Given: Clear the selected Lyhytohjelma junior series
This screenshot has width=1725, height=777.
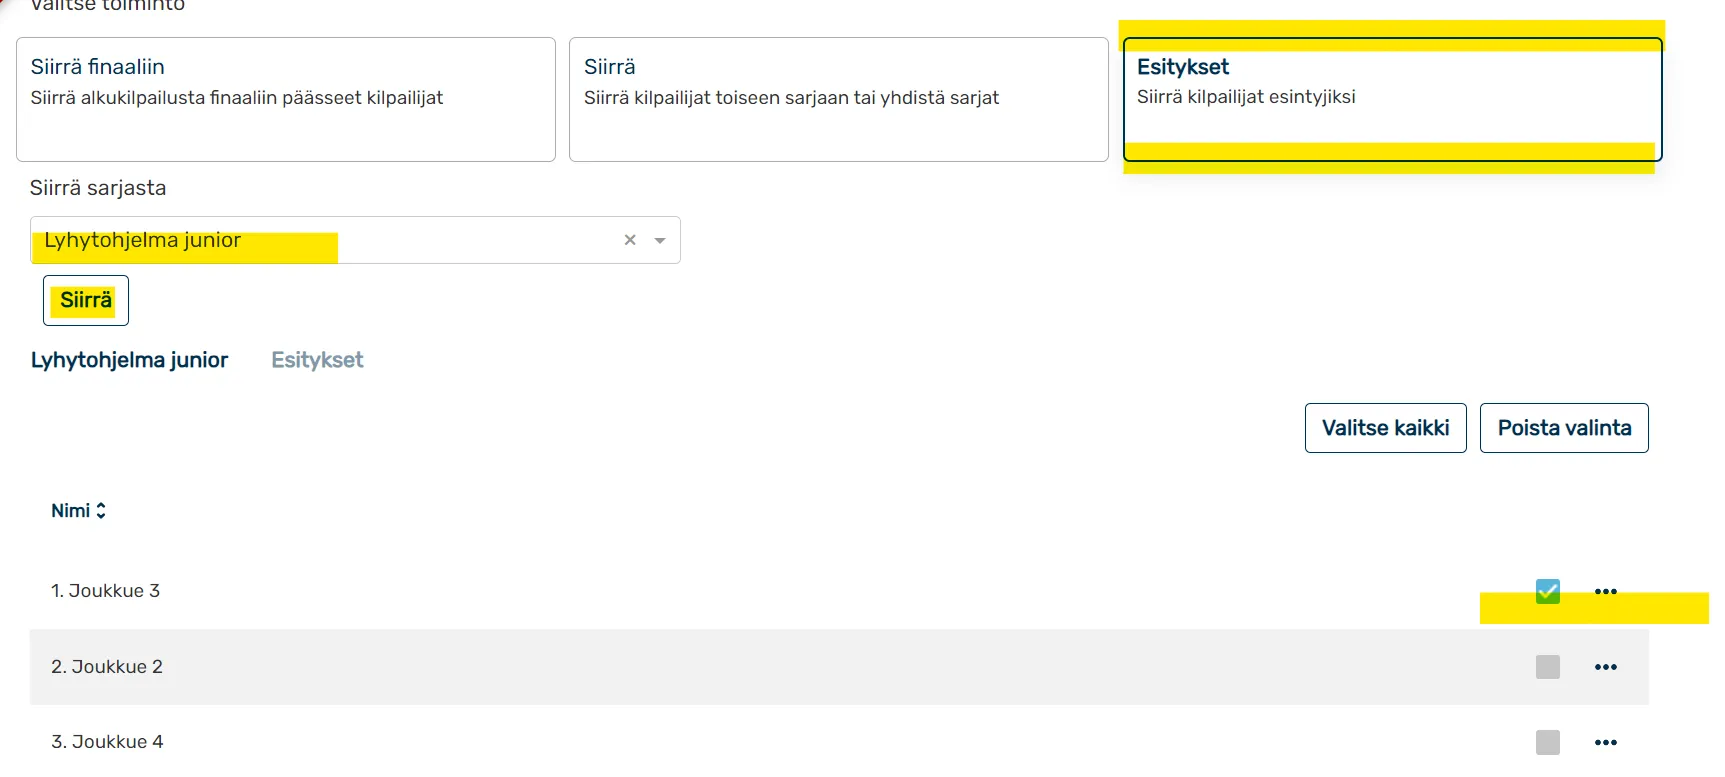Looking at the screenshot, I should (630, 240).
